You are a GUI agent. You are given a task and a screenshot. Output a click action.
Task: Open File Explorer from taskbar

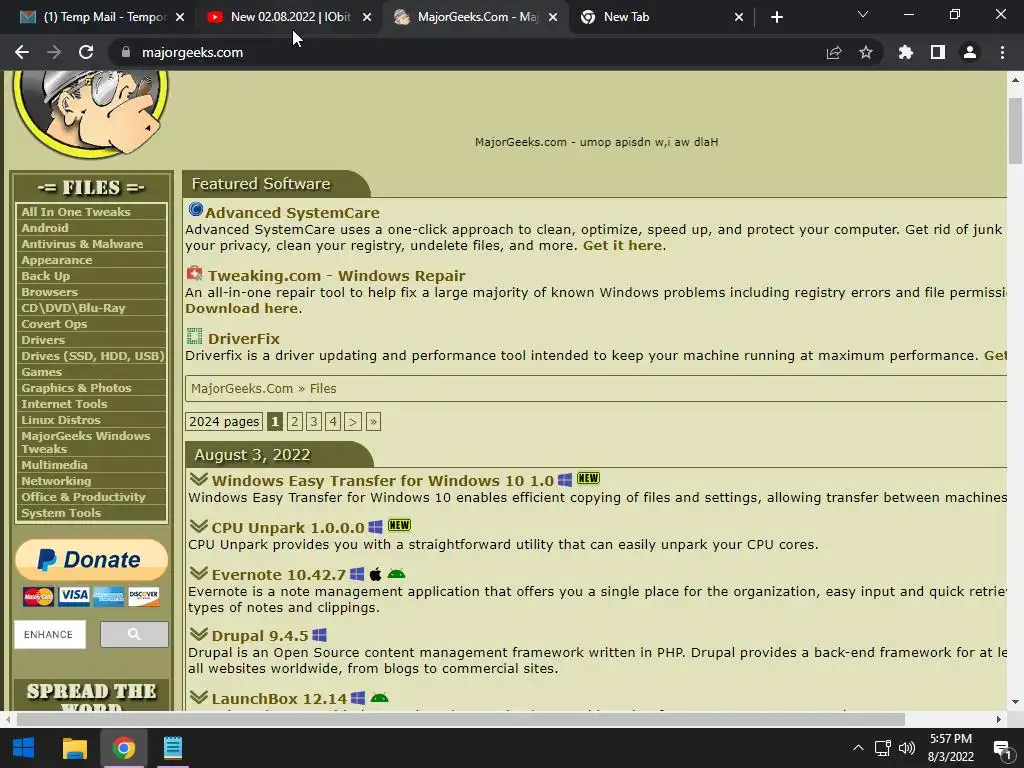point(74,748)
